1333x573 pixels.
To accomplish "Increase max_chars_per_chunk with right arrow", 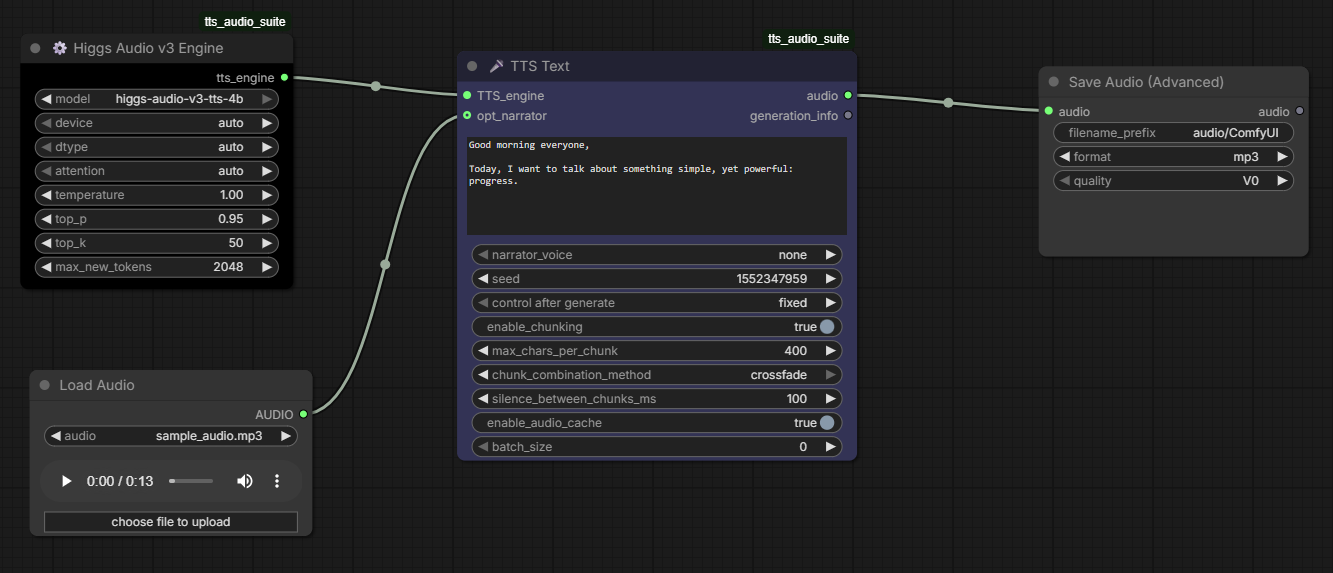I will (x=830, y=351).
